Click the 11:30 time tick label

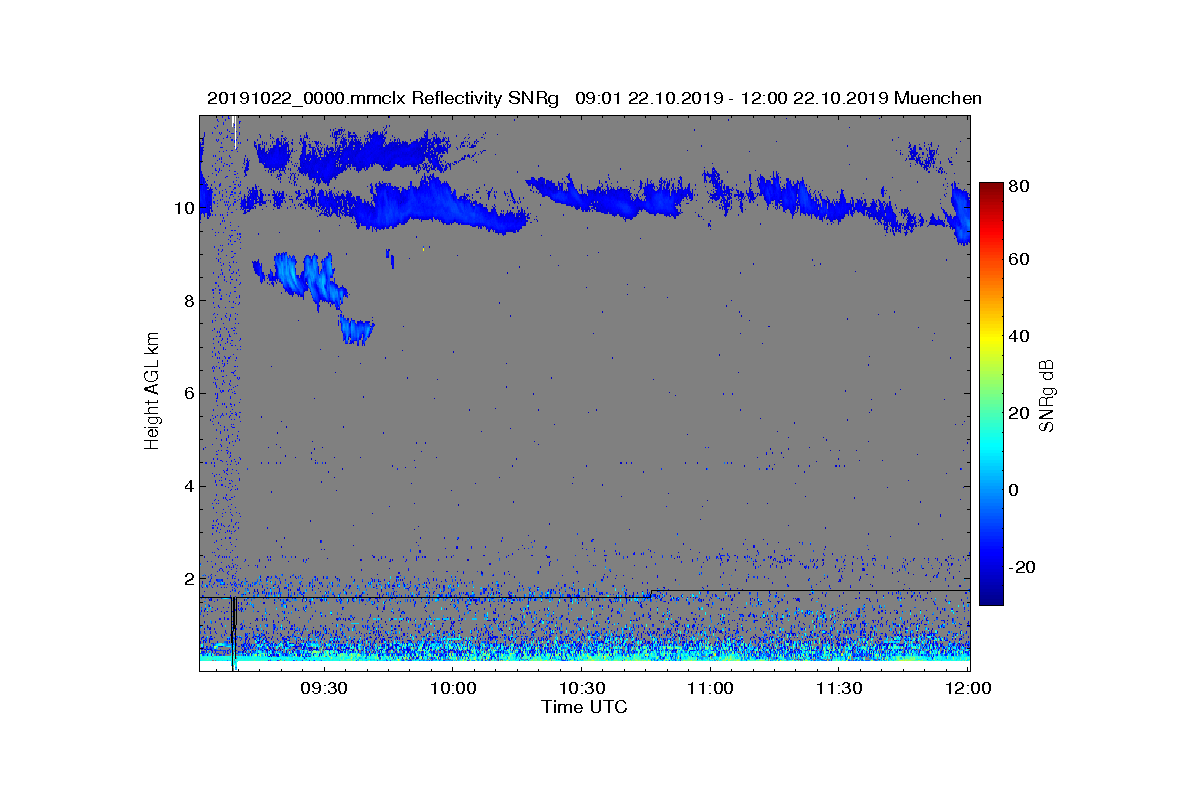click(x=840, y=688)
